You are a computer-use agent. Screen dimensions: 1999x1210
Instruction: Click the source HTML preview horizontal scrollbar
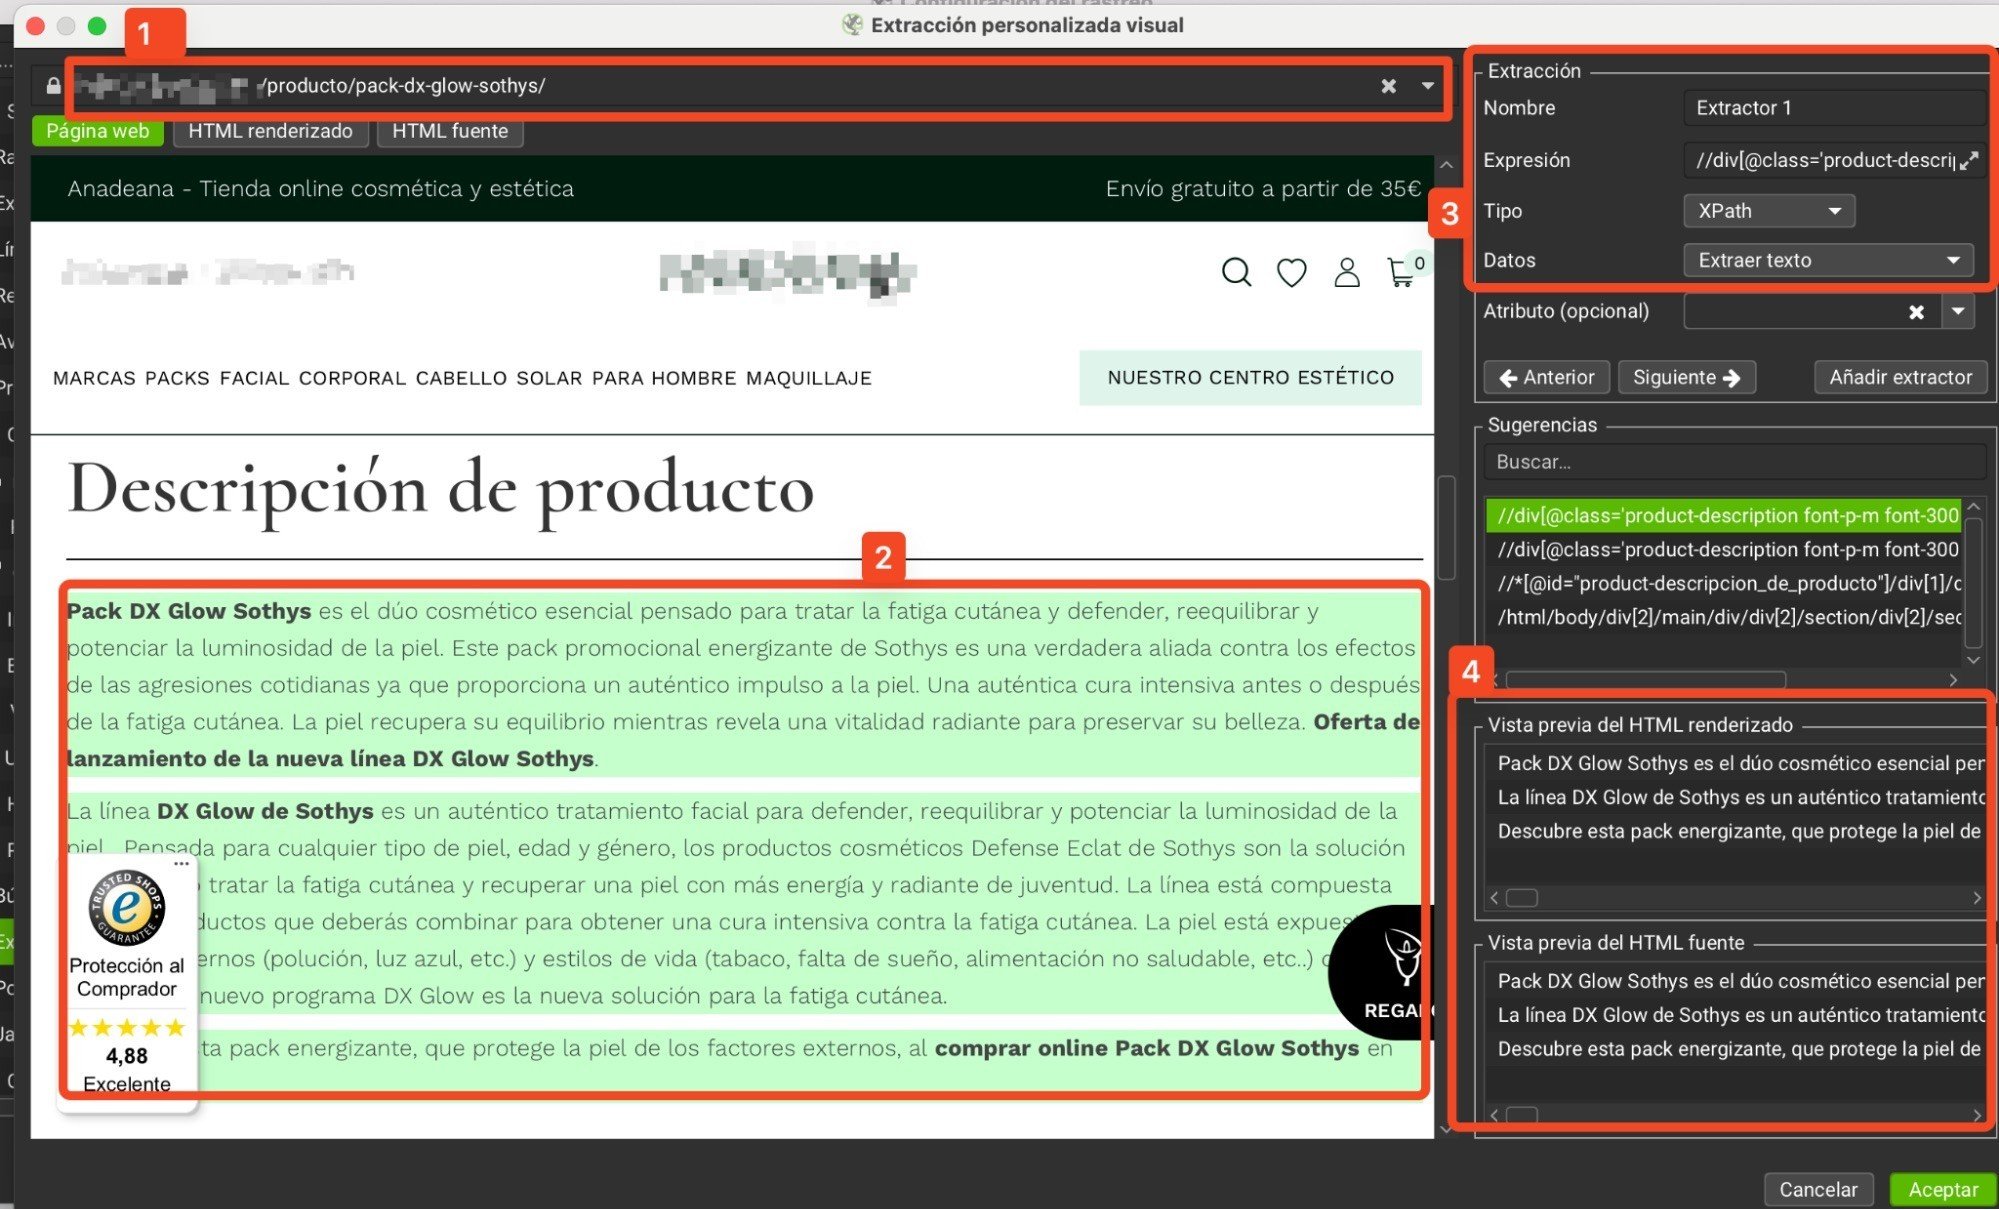tap(1521, 1115)
